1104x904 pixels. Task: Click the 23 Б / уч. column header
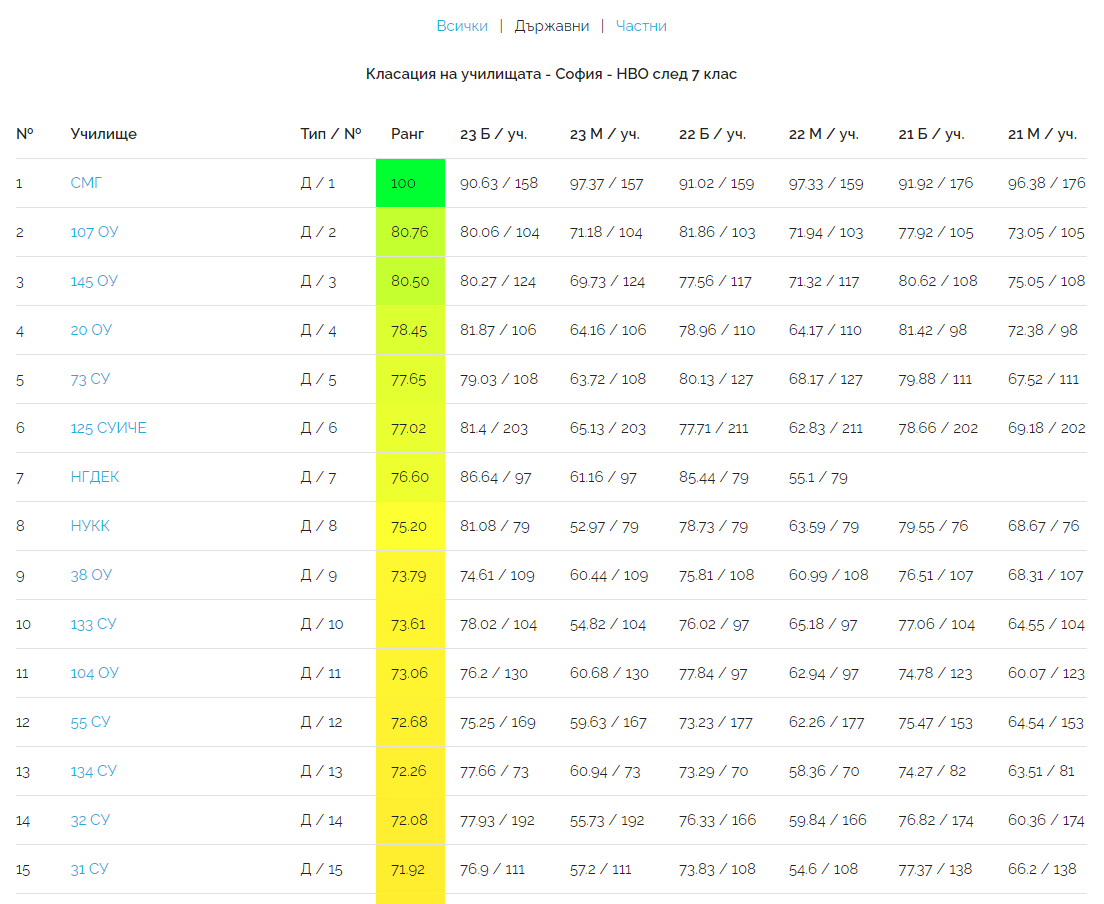click(x=493, y=134)
